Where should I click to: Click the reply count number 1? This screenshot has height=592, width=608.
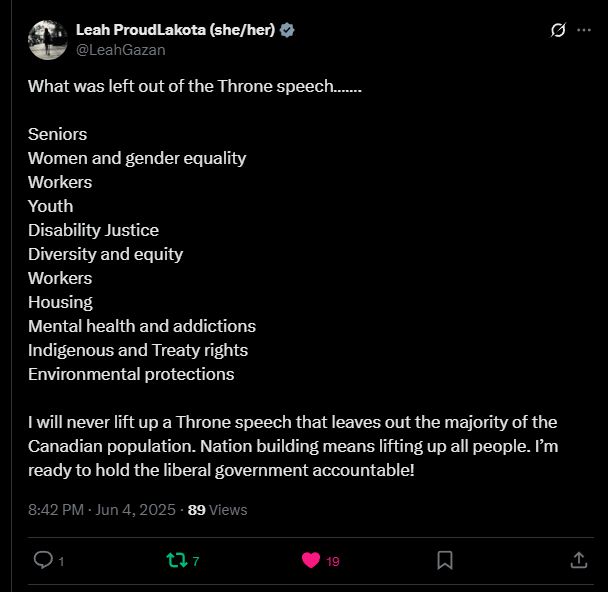[x=61, y=561]
